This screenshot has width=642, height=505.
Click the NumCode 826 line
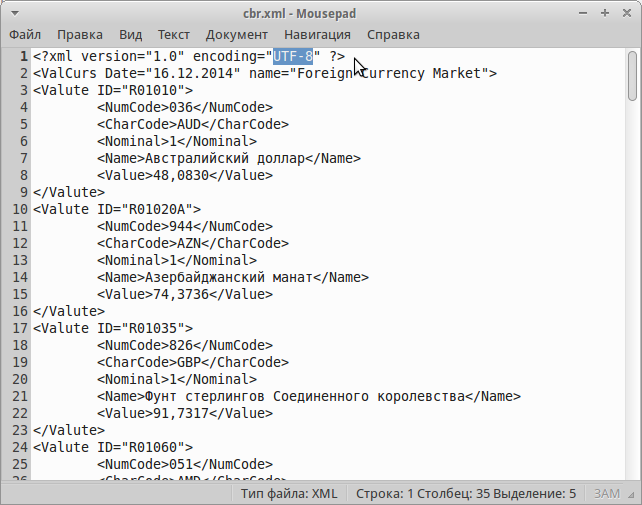(185, 345)
